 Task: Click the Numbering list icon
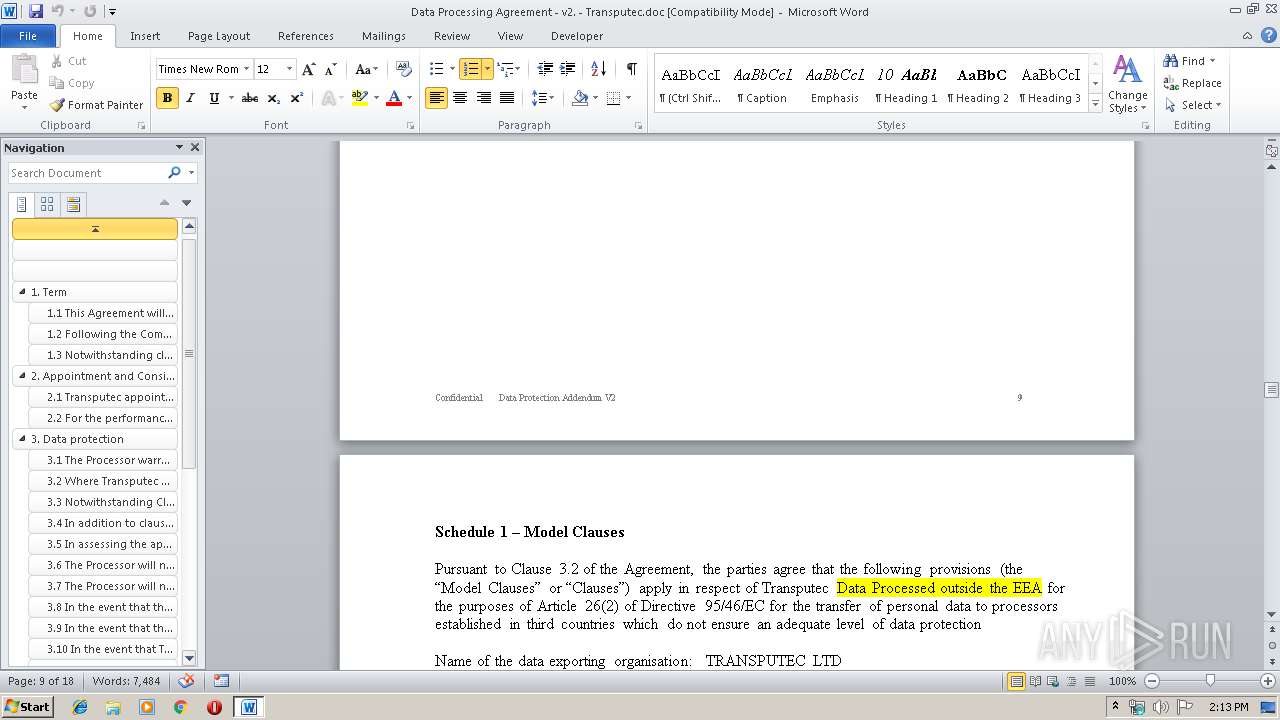pyautogui.click(x=470, y=69)
